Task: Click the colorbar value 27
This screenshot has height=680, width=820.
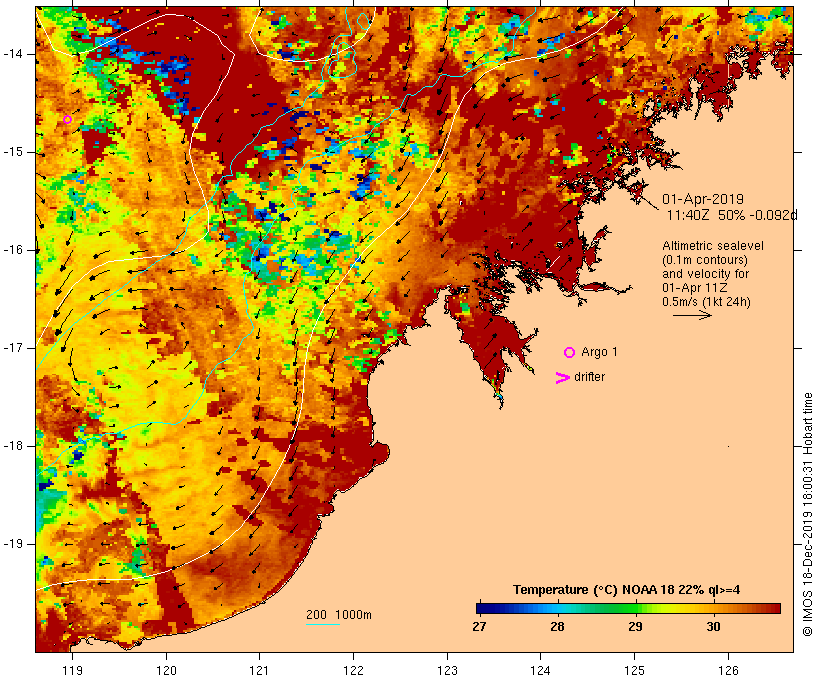Action: click(479, 627)
